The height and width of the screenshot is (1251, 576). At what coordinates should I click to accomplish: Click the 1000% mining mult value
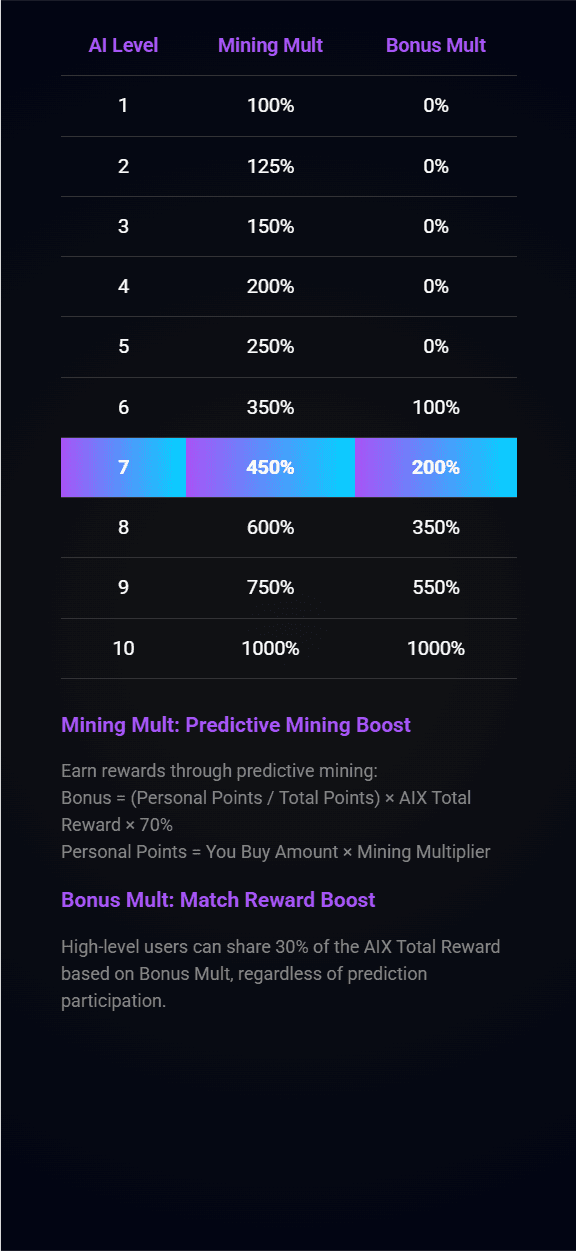270,648
